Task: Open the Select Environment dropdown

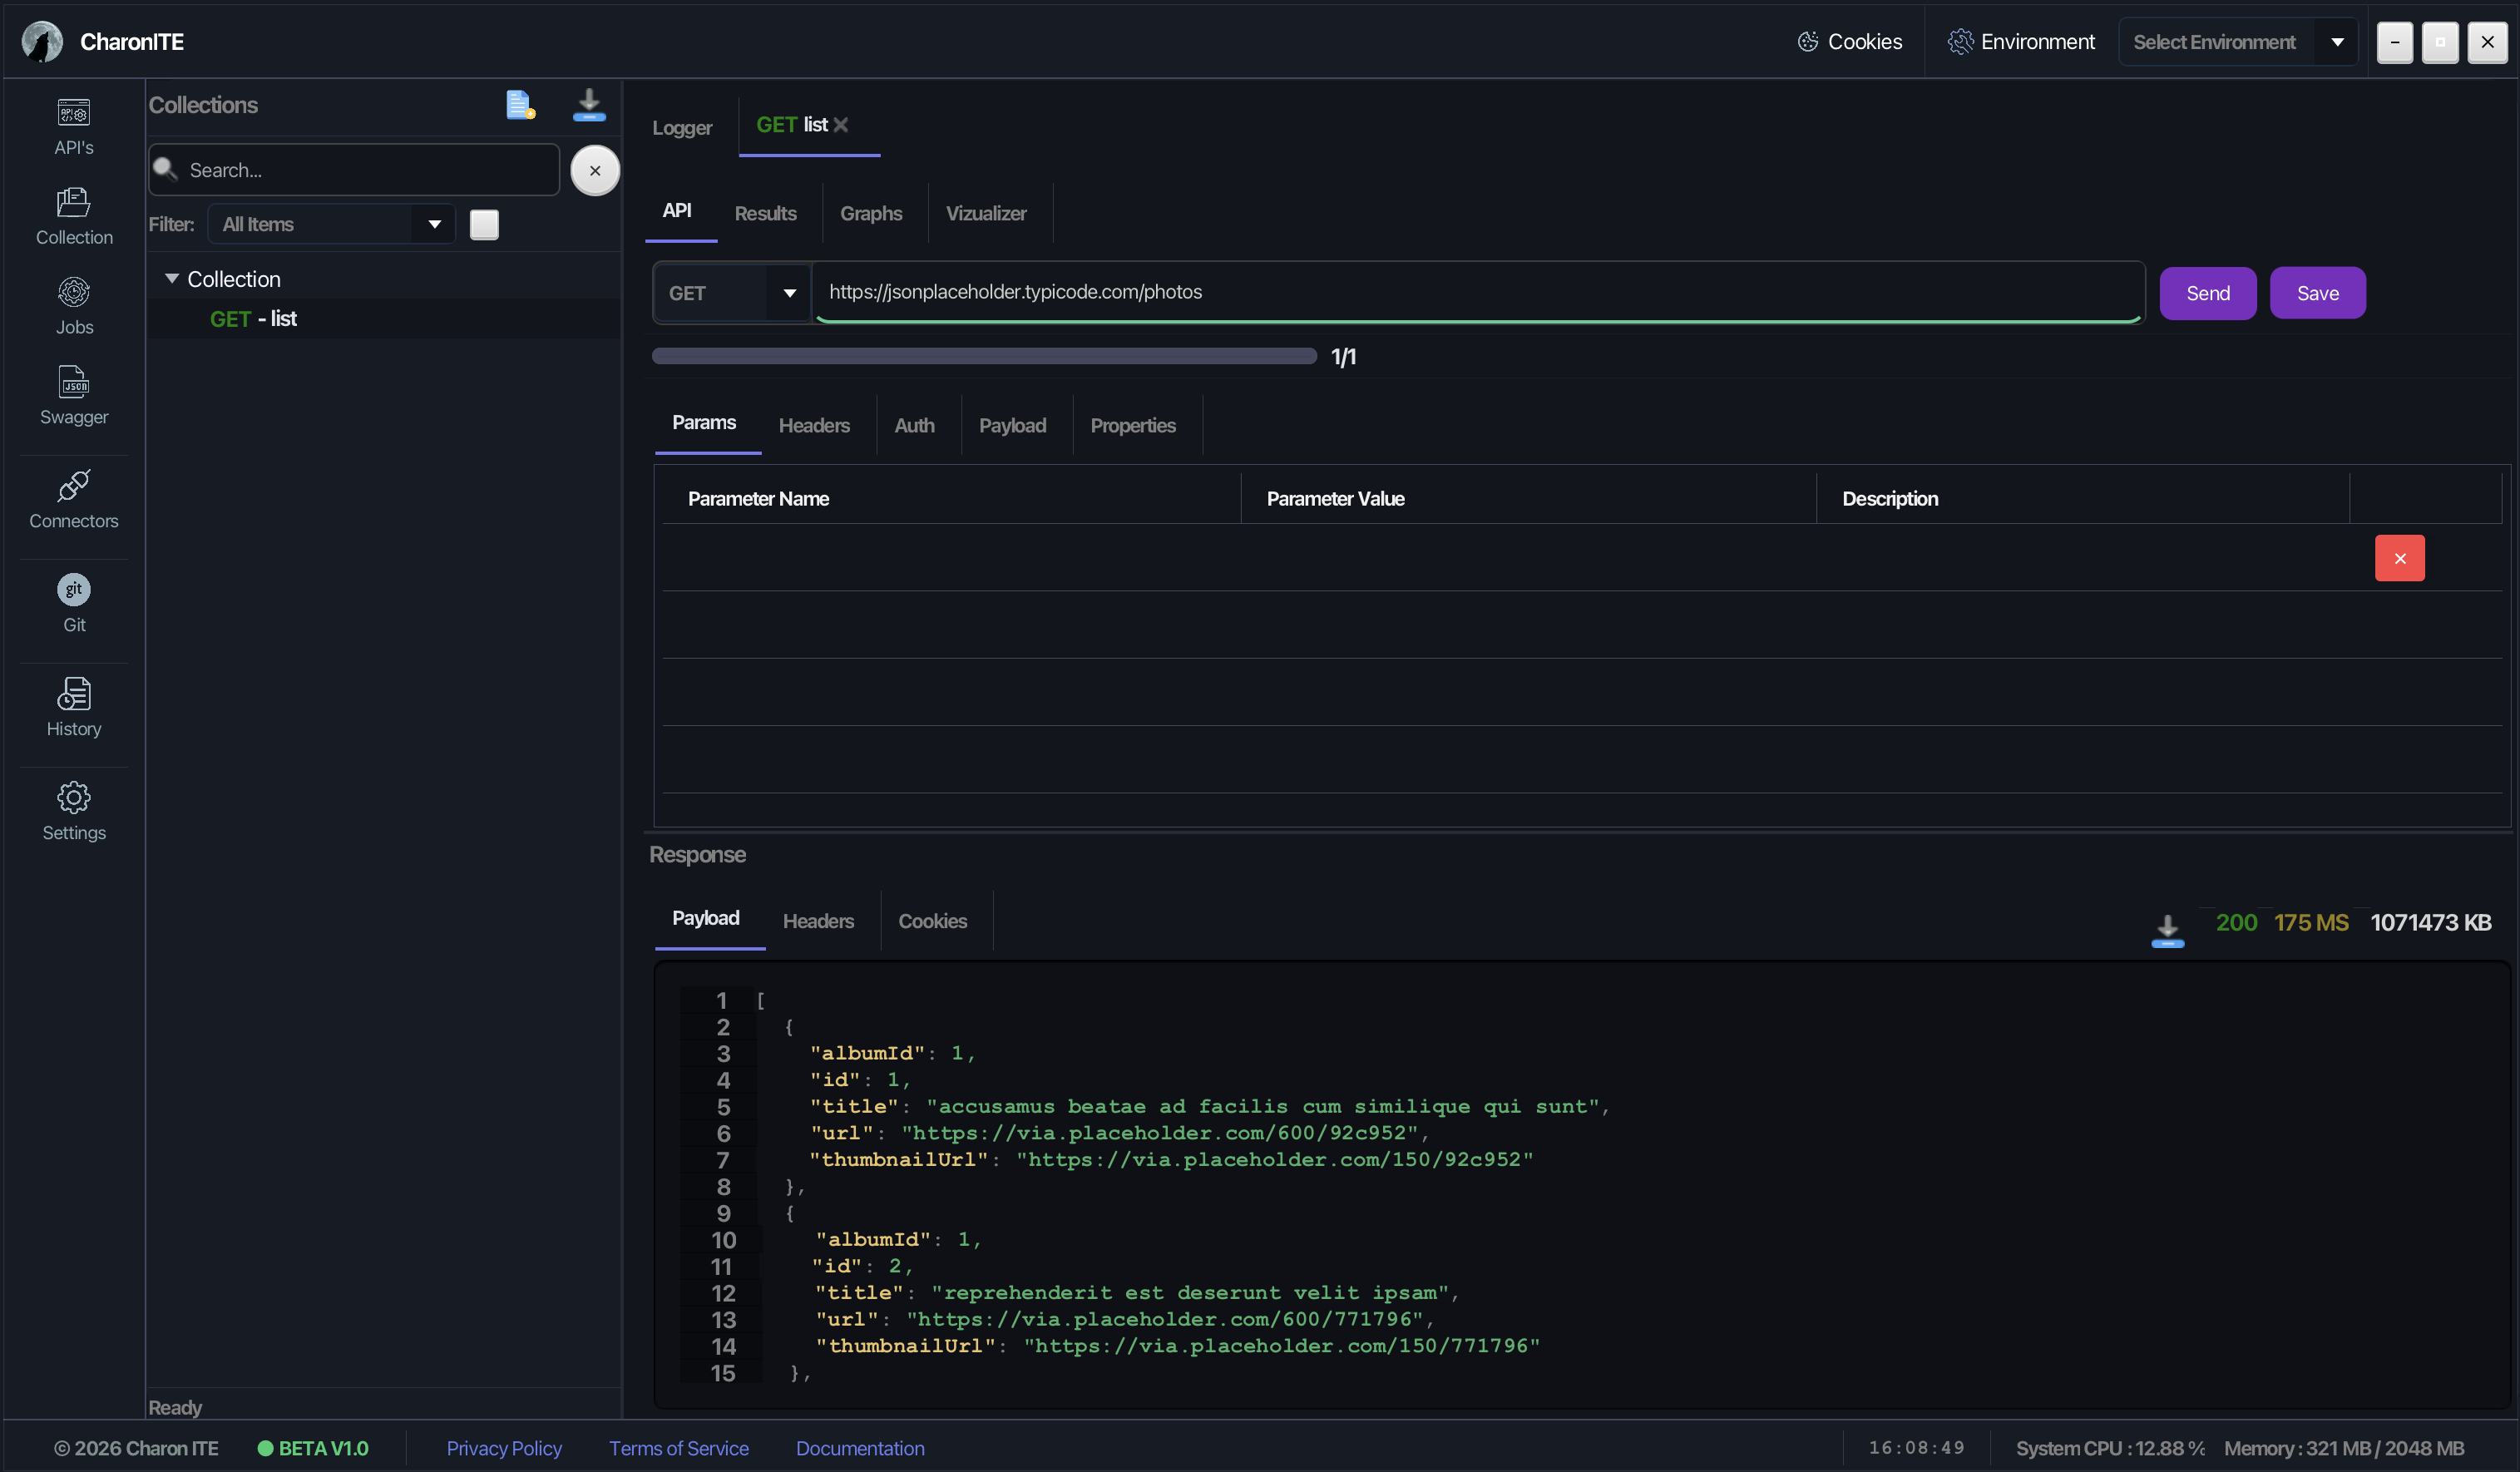Action: (x=2238, y=41)
